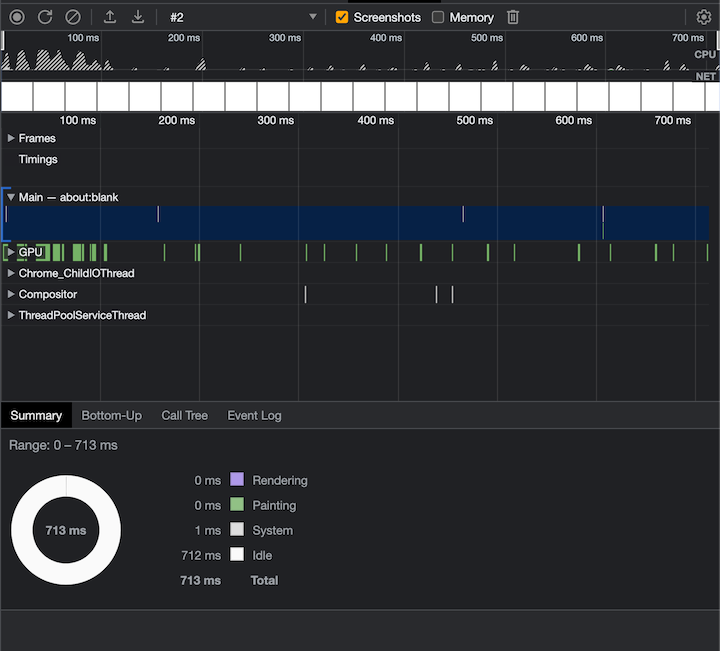Click the clear recording icon
Image resolution: width=720 pixels, height=651 pixels.
coord(72,17)
